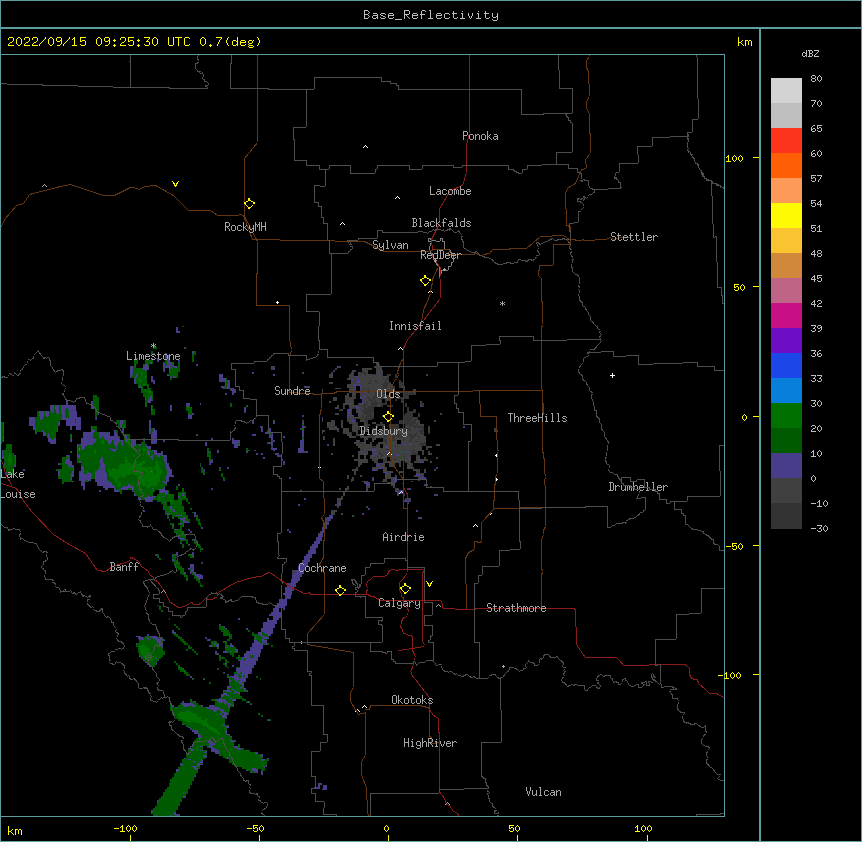Select the RockyMH map label
862x842 pixels.
pyautogui.click(x=245, y=227)
